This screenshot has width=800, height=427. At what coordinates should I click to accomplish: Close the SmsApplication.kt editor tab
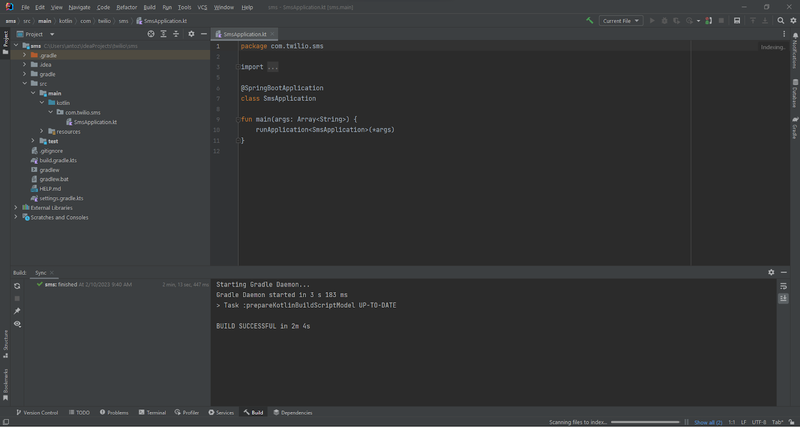274,33
